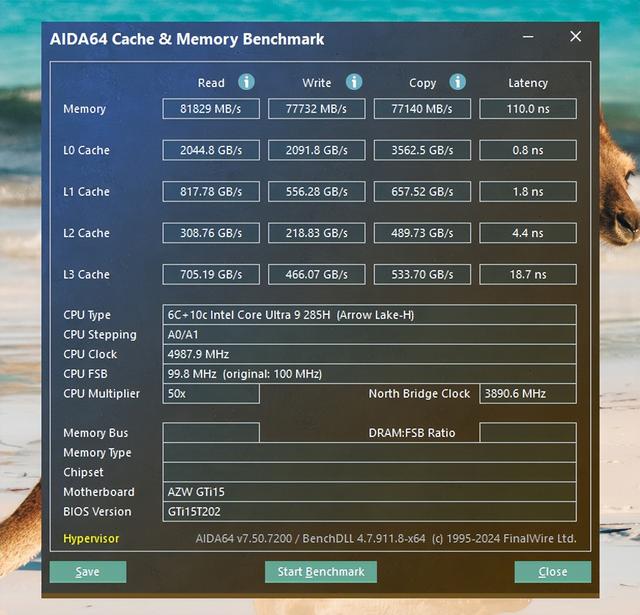Click the Motherboard value AZW GTi15
This screenshot has width=640, height=615.
369,492
